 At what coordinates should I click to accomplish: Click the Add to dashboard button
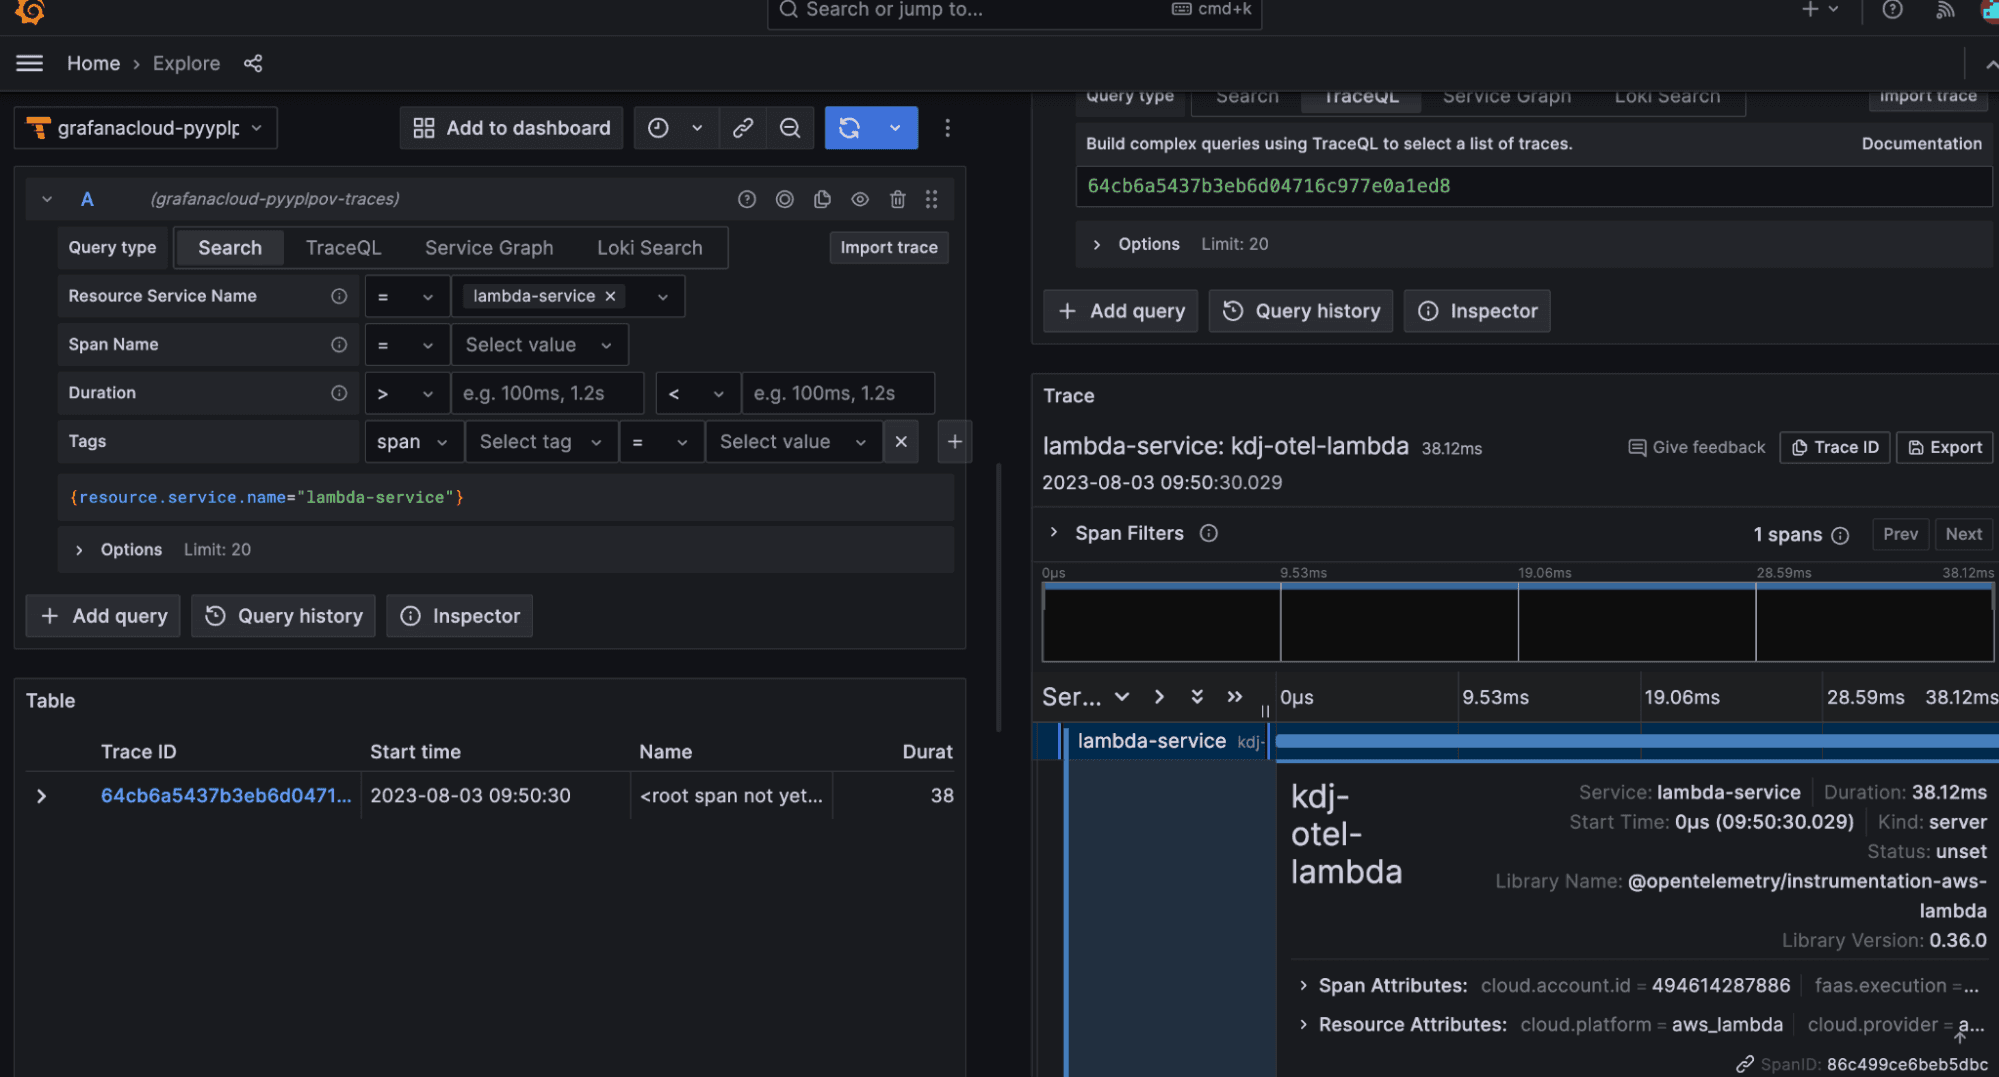tap(510, 127)
